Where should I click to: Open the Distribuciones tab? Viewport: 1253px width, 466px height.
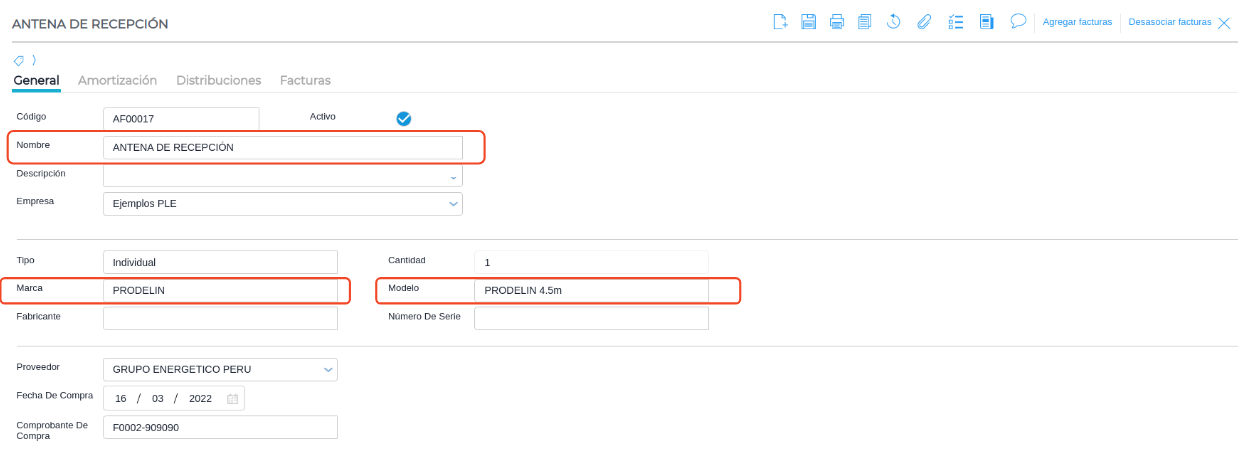tap(218, 80)
